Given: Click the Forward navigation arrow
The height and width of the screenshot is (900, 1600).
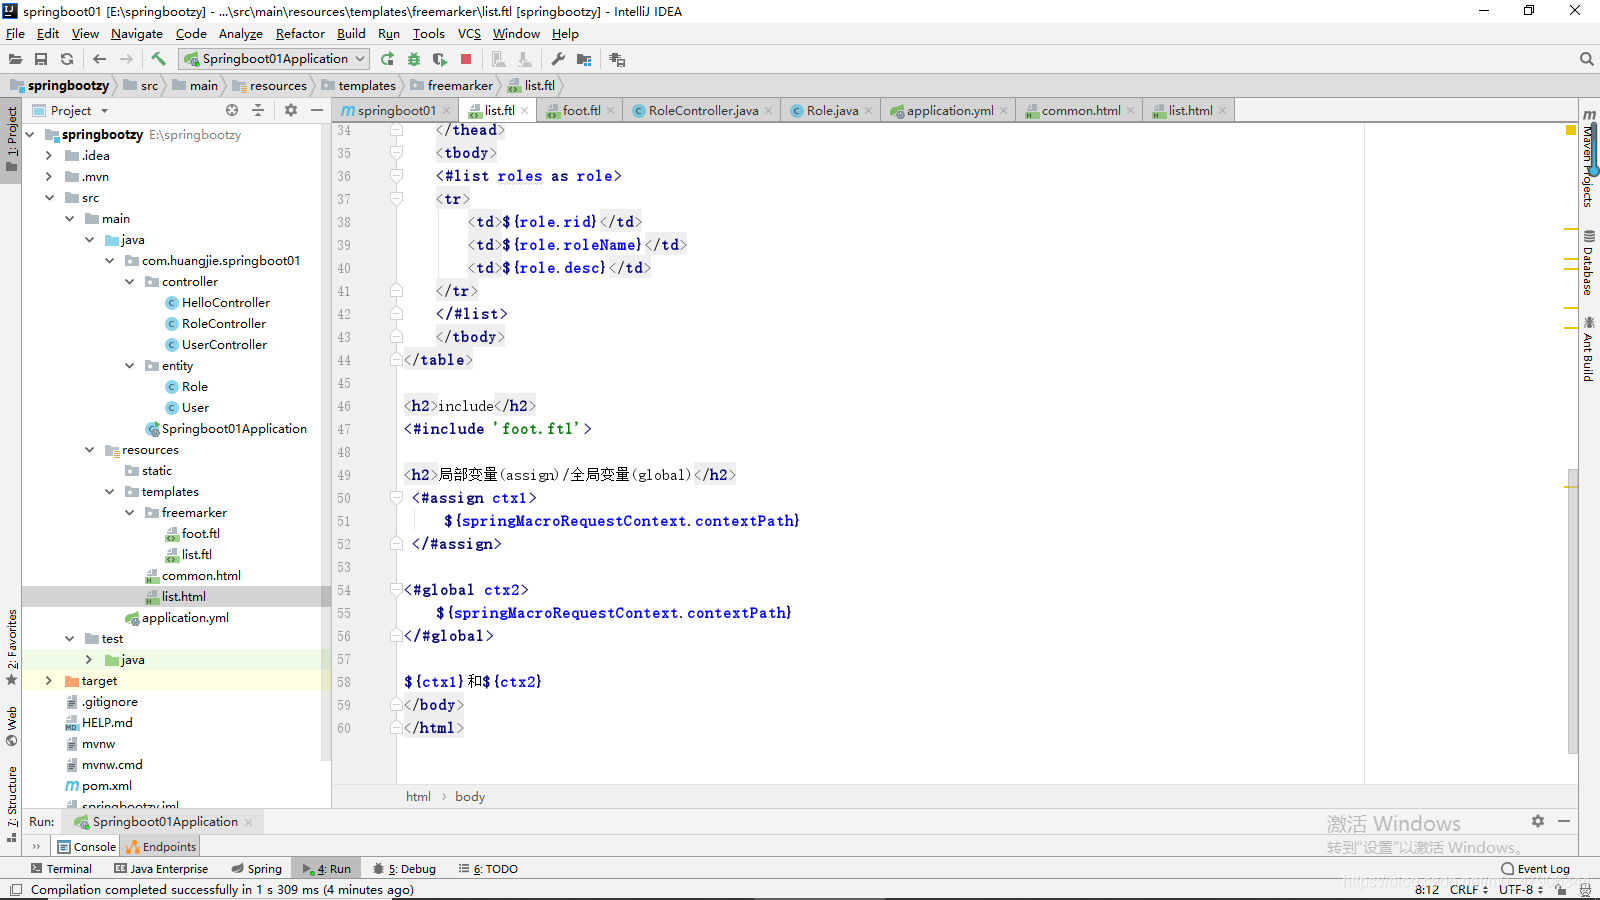Looking at the screenshot, I should 126,59.
